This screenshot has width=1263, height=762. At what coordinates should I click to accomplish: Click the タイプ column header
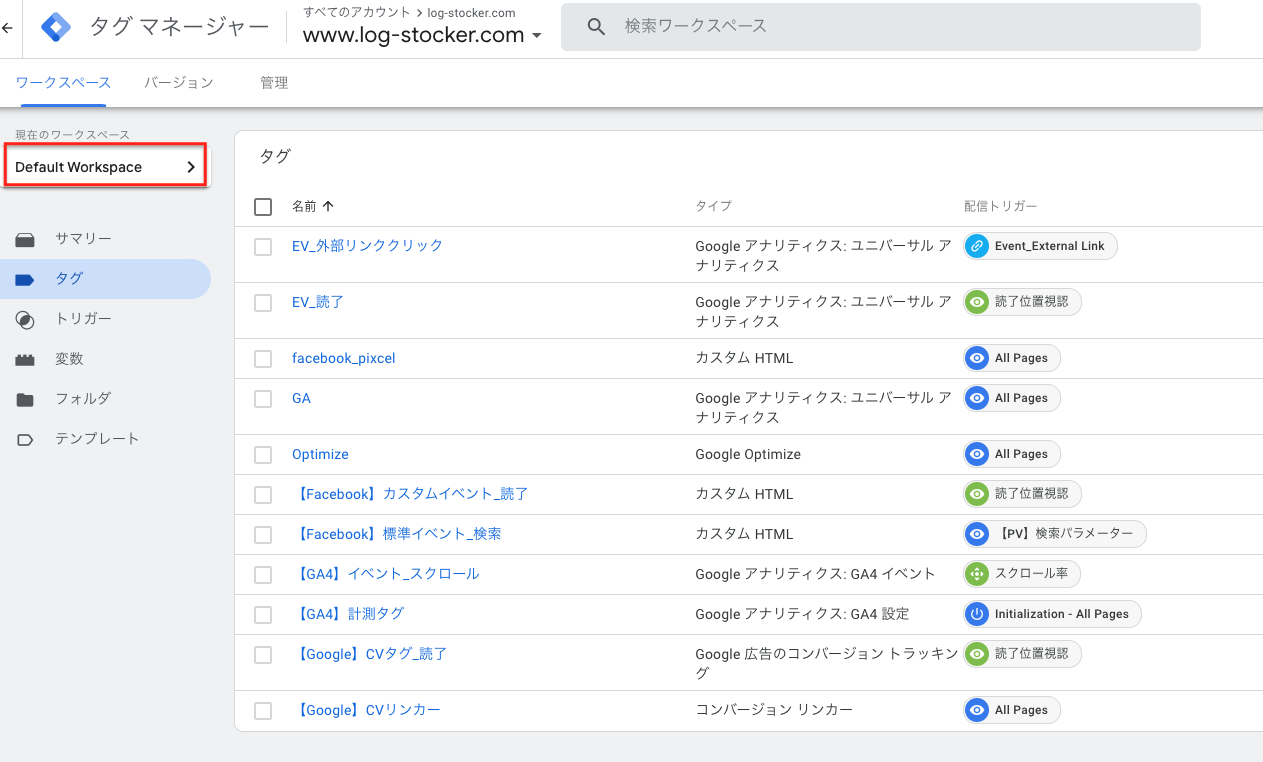[x=713, y=206]
